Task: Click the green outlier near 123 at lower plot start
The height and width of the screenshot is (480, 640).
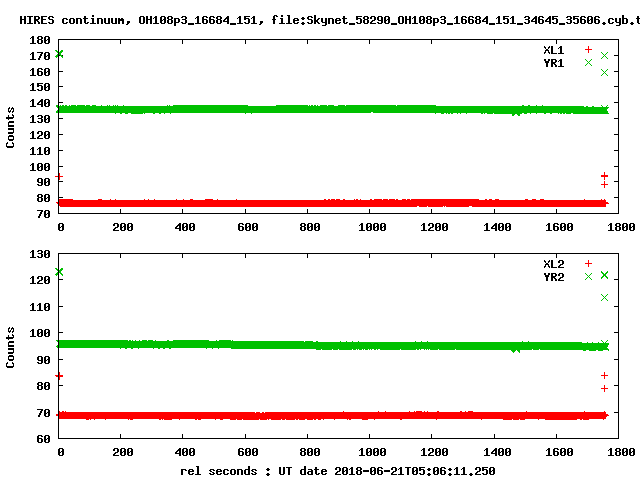Action: 59,272
